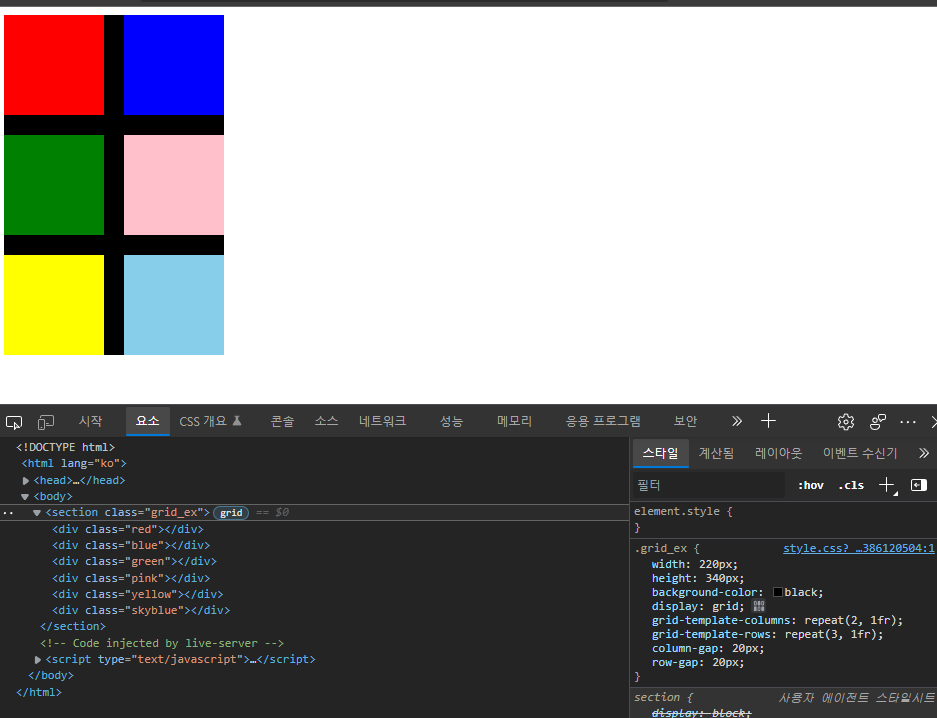Image resolution: width=937 pixels, height=718 pixels.
Task: Switch to the 계산됨 pane tab
Action: (x=716, y=453)
